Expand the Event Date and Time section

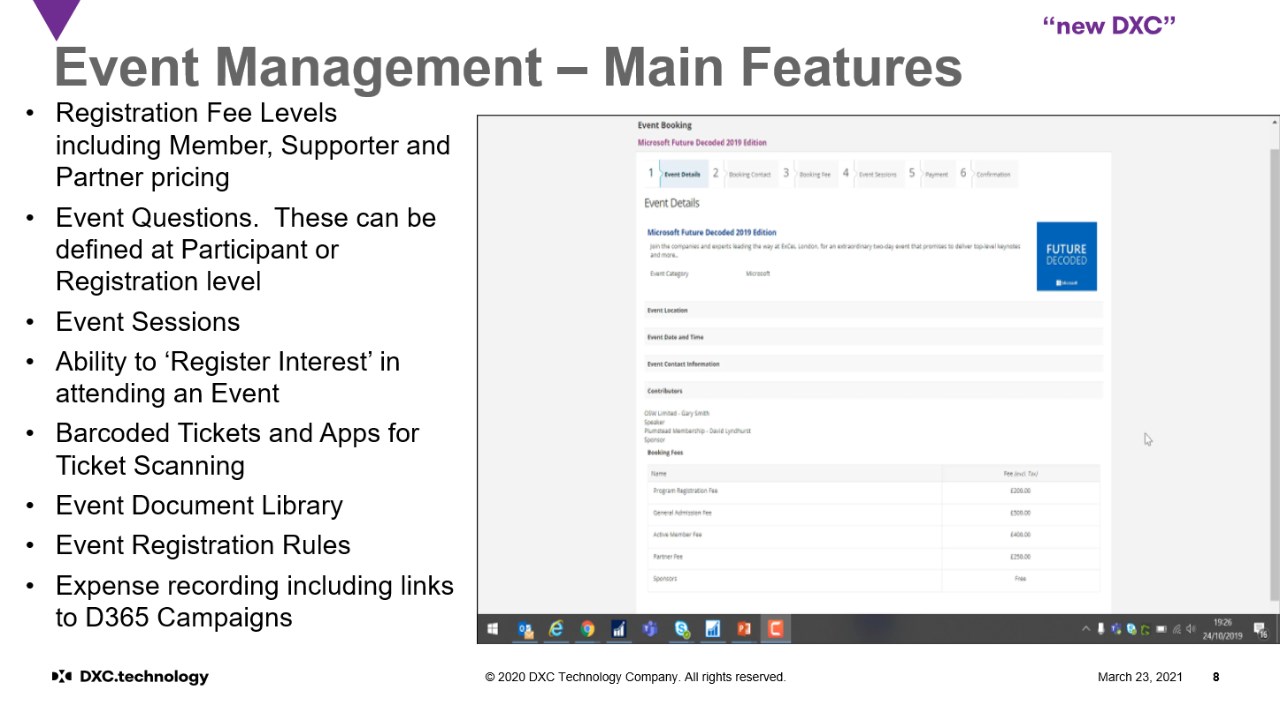[x=873, y=337]
